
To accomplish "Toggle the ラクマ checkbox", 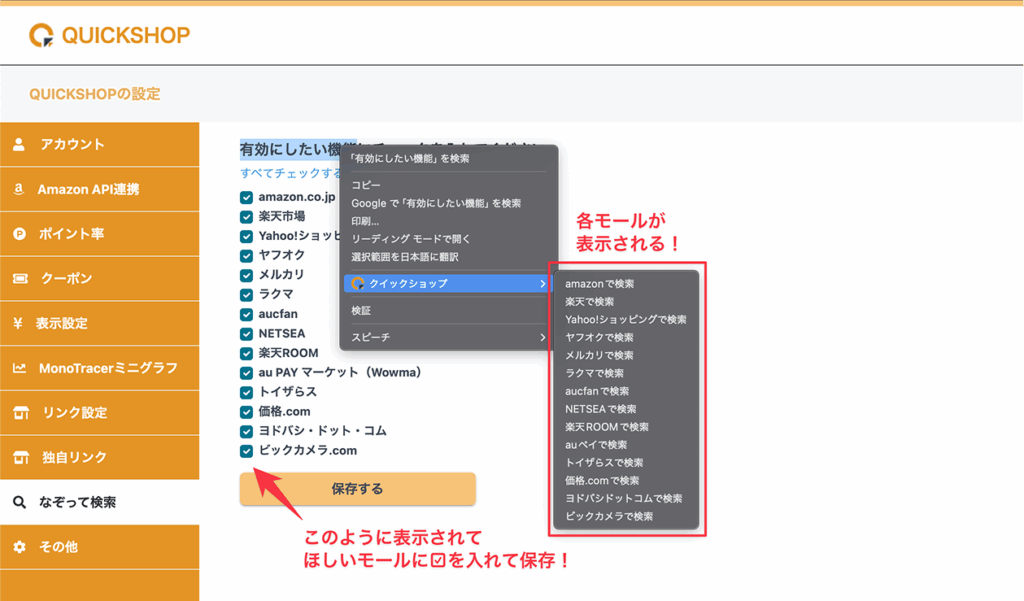I will [x=246, y=295].
